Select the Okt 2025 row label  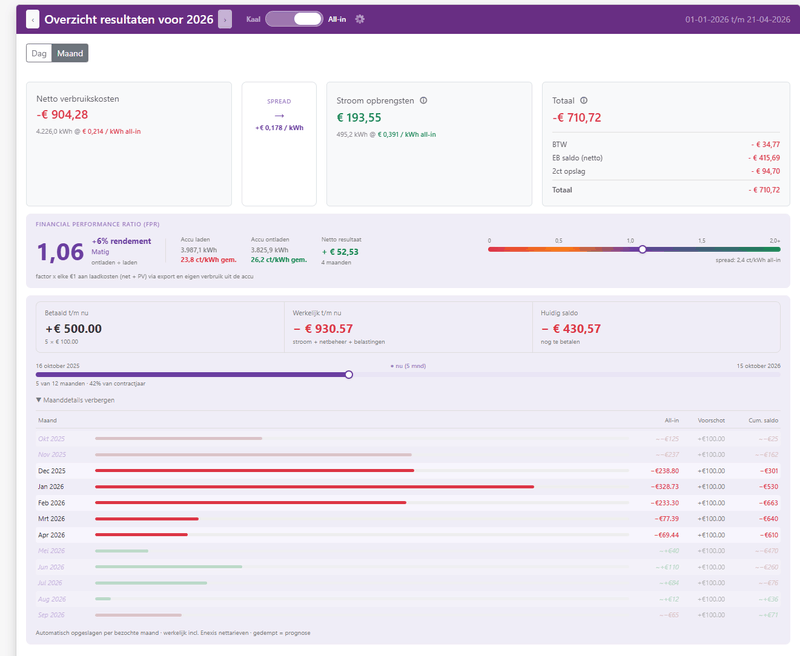coord(52,439)
